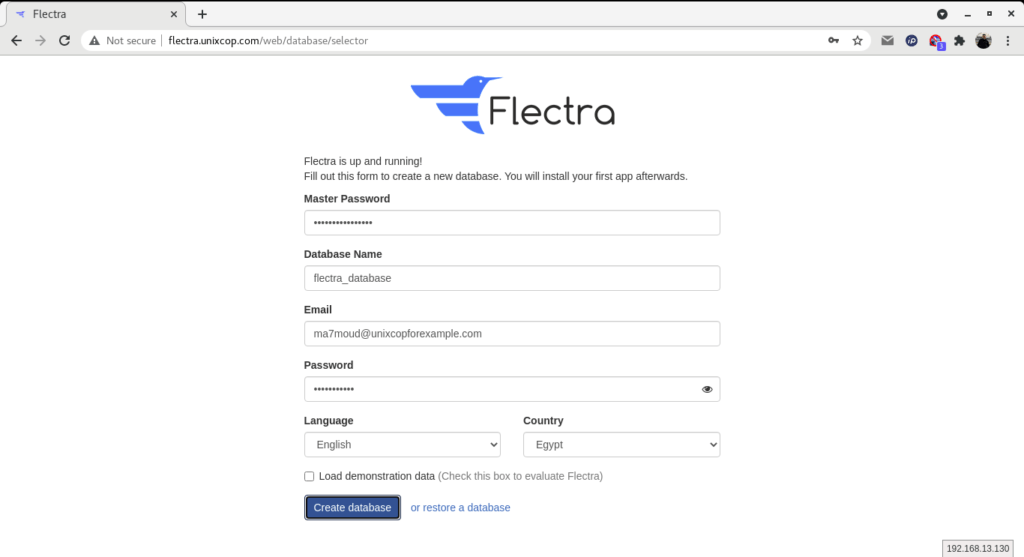Go back to the previous page
The width and height of the screenshot is (1024, 557).
point(16,40)
